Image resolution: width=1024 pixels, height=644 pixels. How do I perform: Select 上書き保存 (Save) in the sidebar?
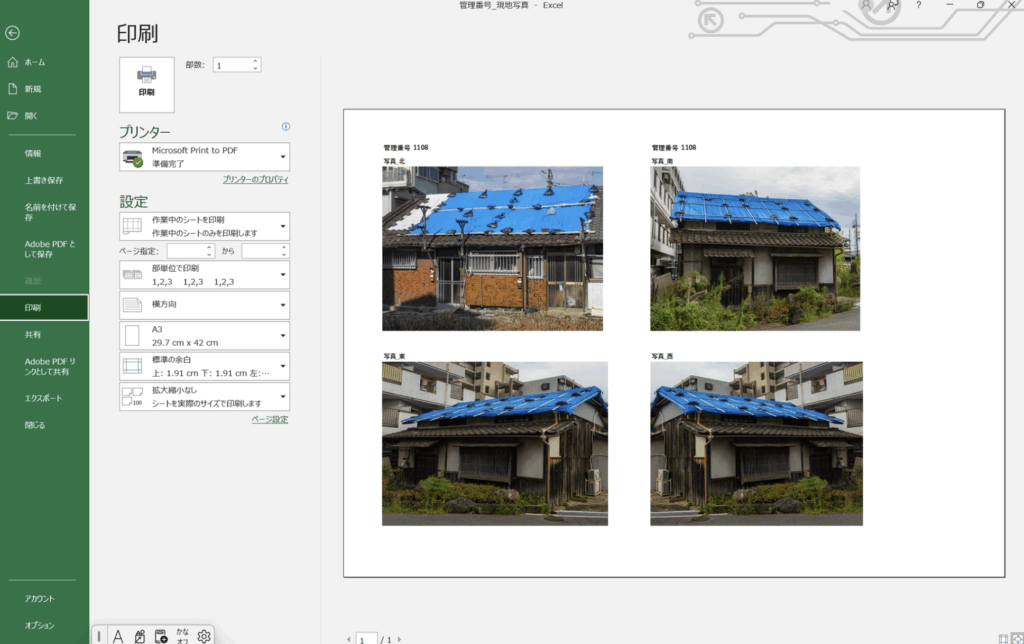coord(44,180)
